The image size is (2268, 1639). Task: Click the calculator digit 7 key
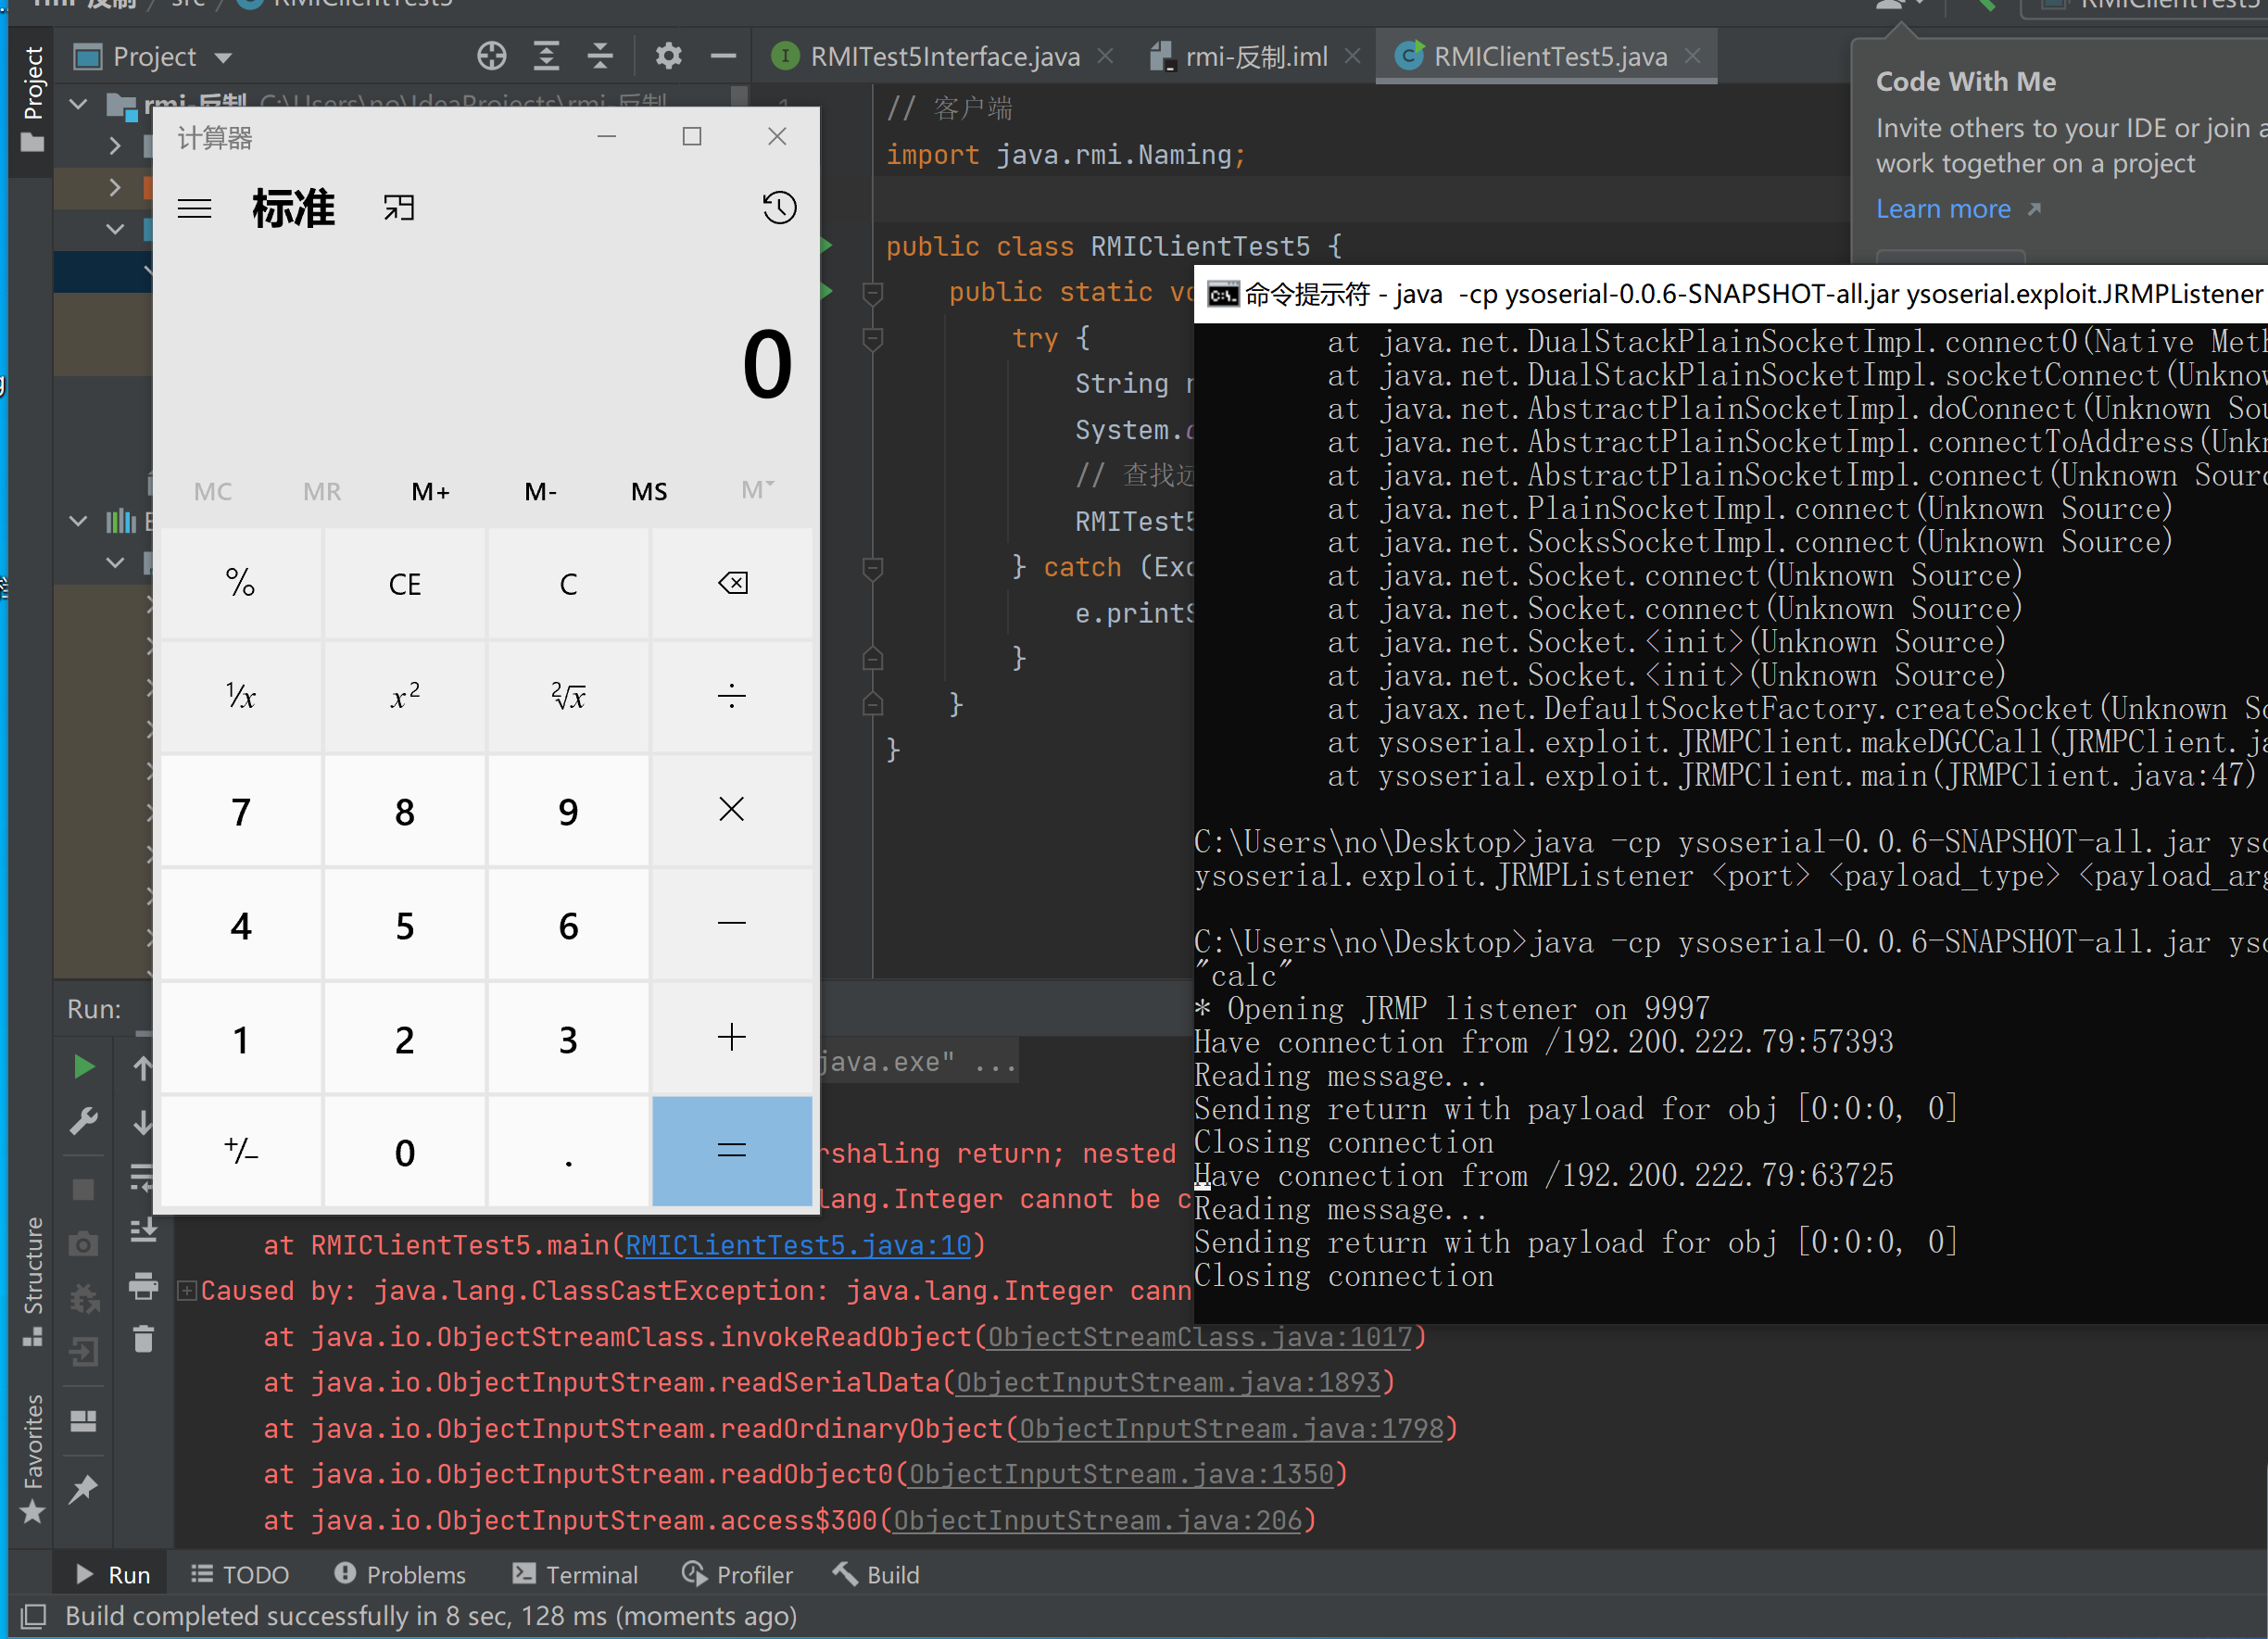[x=241, y=811]
